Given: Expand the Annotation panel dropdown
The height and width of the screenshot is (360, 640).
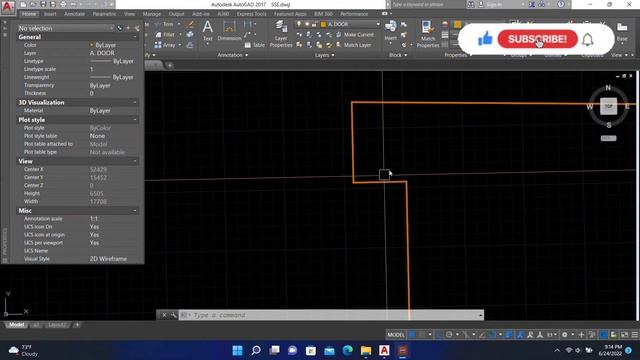Looking at the screenshot, I should pyautogui.click(x=233, y=55).
